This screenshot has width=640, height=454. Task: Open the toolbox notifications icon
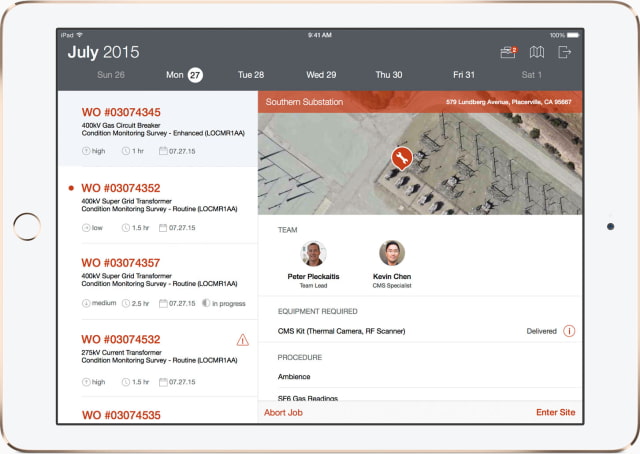509,52
